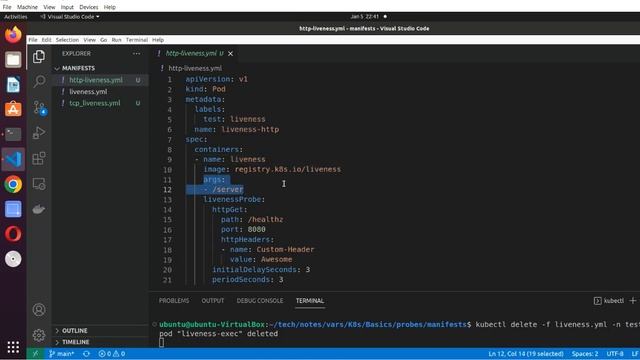Viewport: 640px width, 360px height.
Task: Open Files manager from the dock
Action: pos(13,60)
